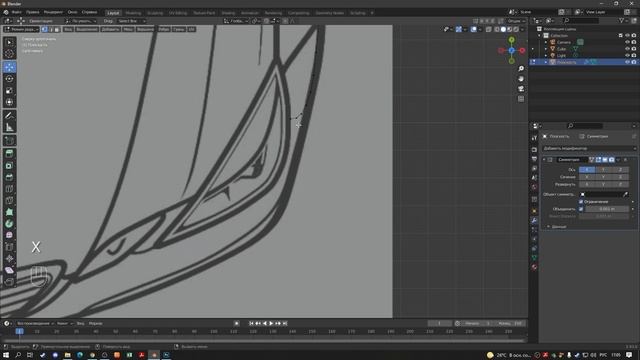Image resolution: width=640 pixels, height=360 pixels.
Task: Click the object picker eyedropper
Action: coord(625,194)
